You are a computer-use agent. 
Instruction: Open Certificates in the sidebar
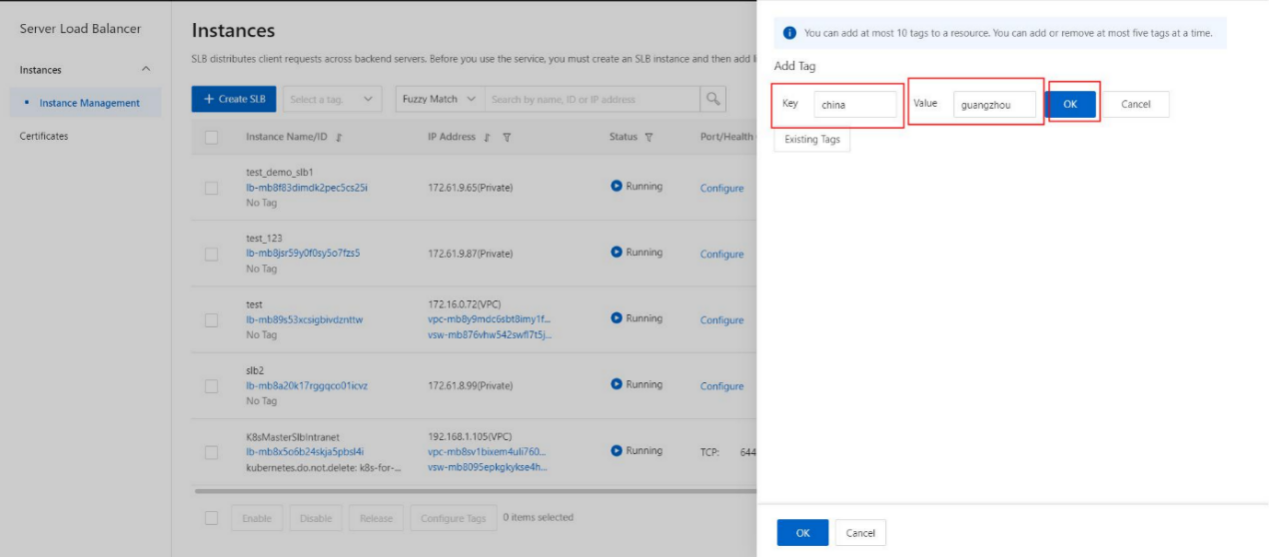coord(44,136)
